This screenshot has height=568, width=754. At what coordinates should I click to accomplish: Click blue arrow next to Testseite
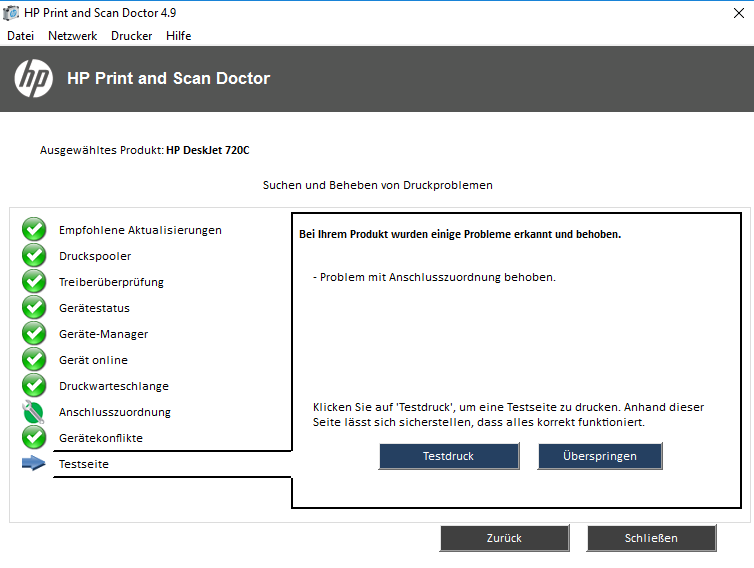point(34,463)
